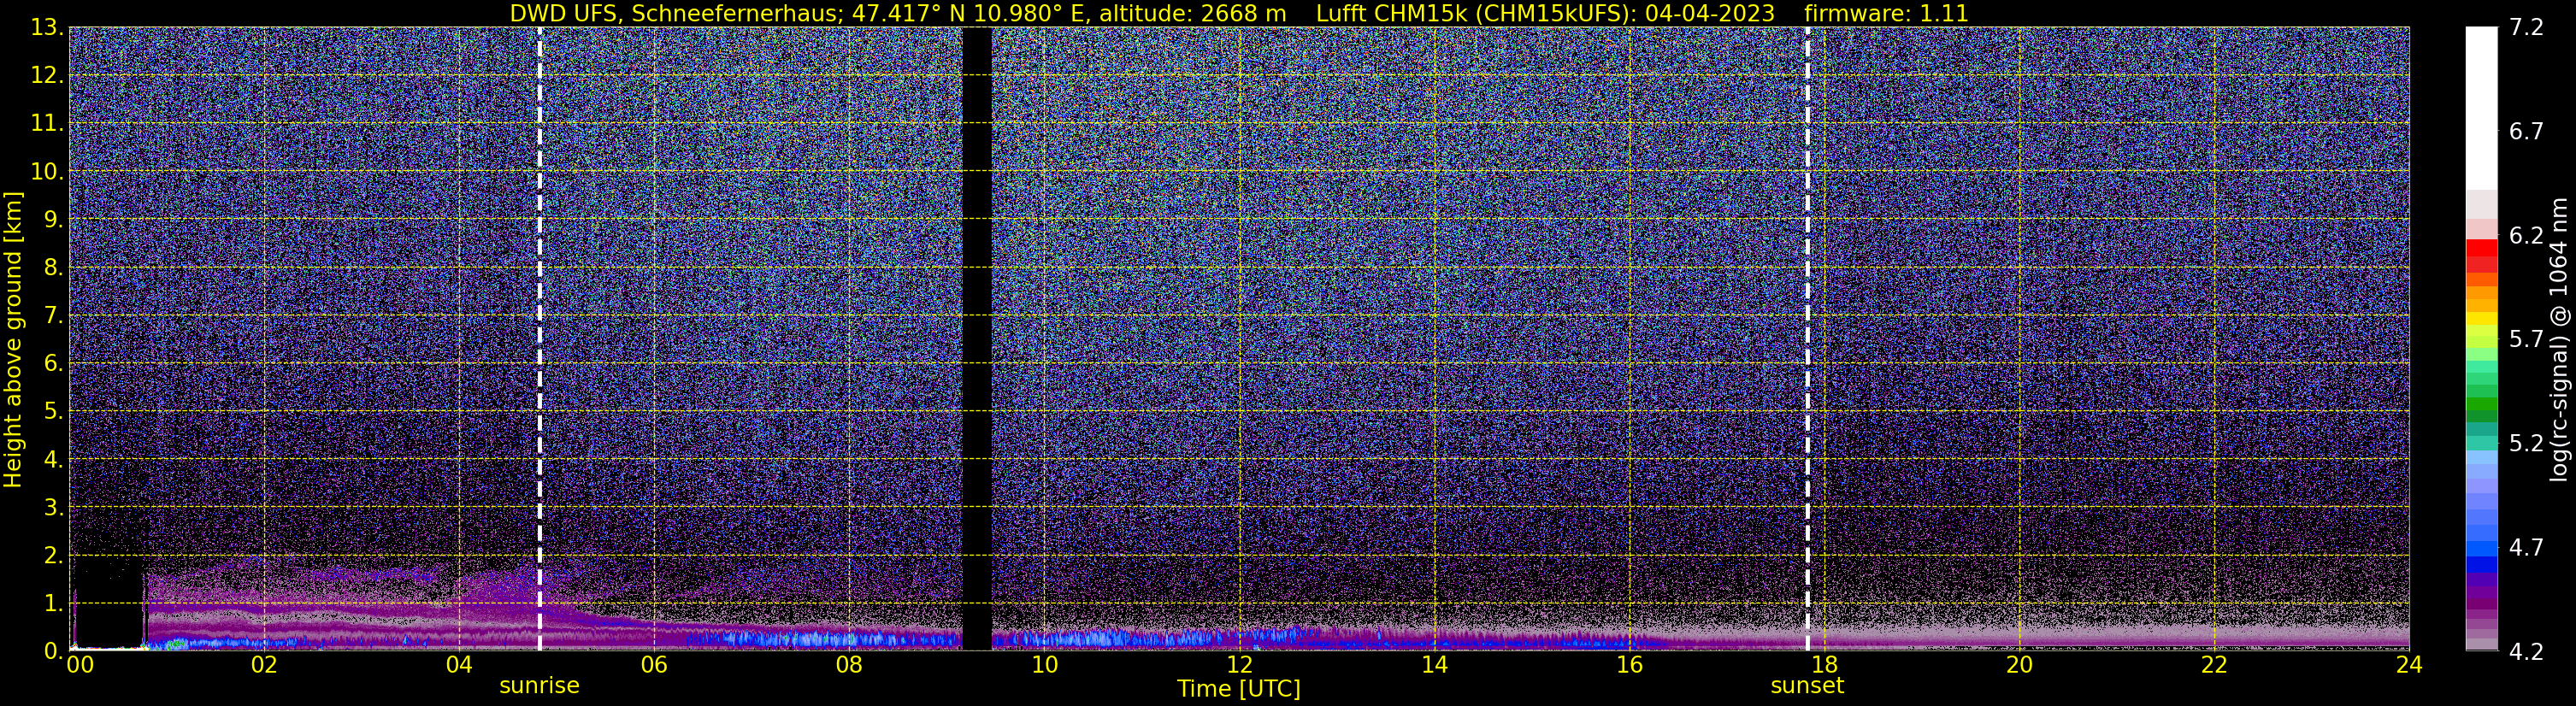Click the '04' tick on the time axis

(458, 665)
